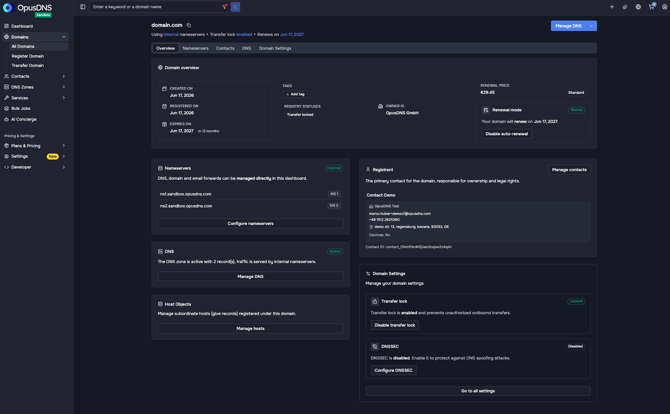This screenshot has height=414, width=670.
Task: Click the Transfer lock padlock icon
Action: (x=375, y=301)
